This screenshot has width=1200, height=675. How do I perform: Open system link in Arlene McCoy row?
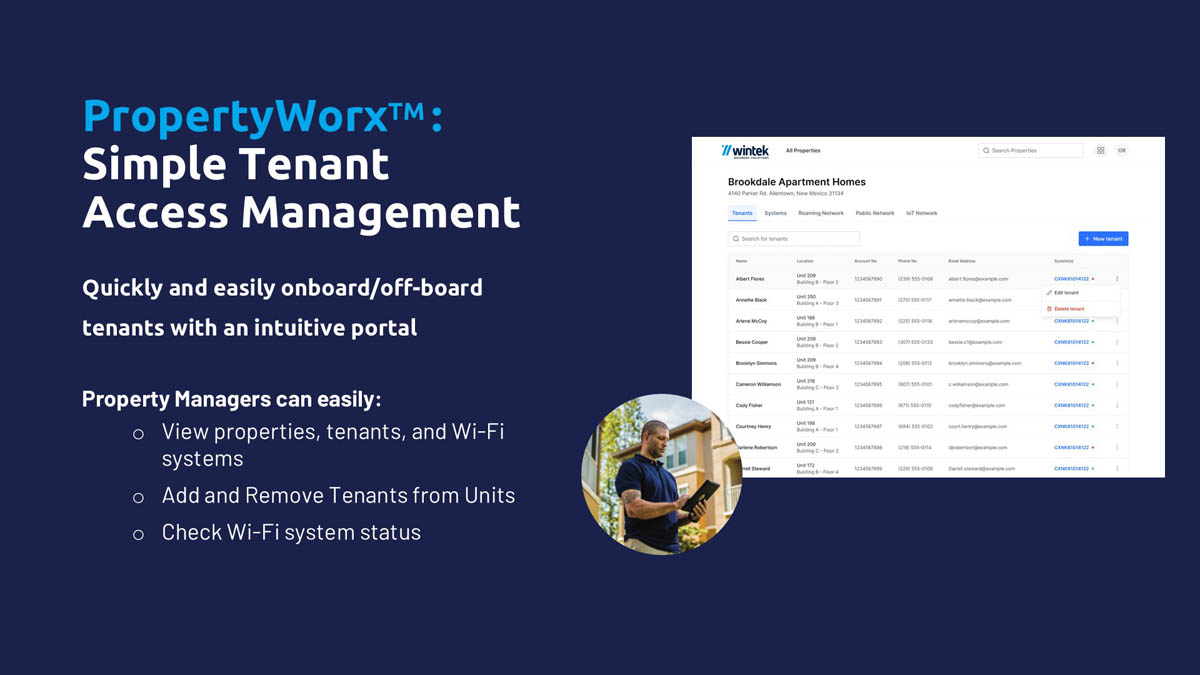pyautogui.click(x=1071, y=321)
